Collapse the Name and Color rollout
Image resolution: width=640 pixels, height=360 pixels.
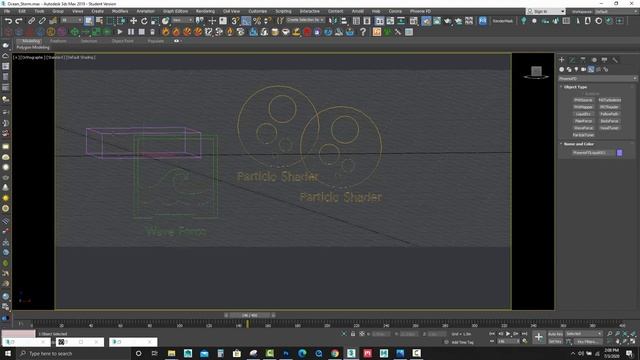pos(579,144)
